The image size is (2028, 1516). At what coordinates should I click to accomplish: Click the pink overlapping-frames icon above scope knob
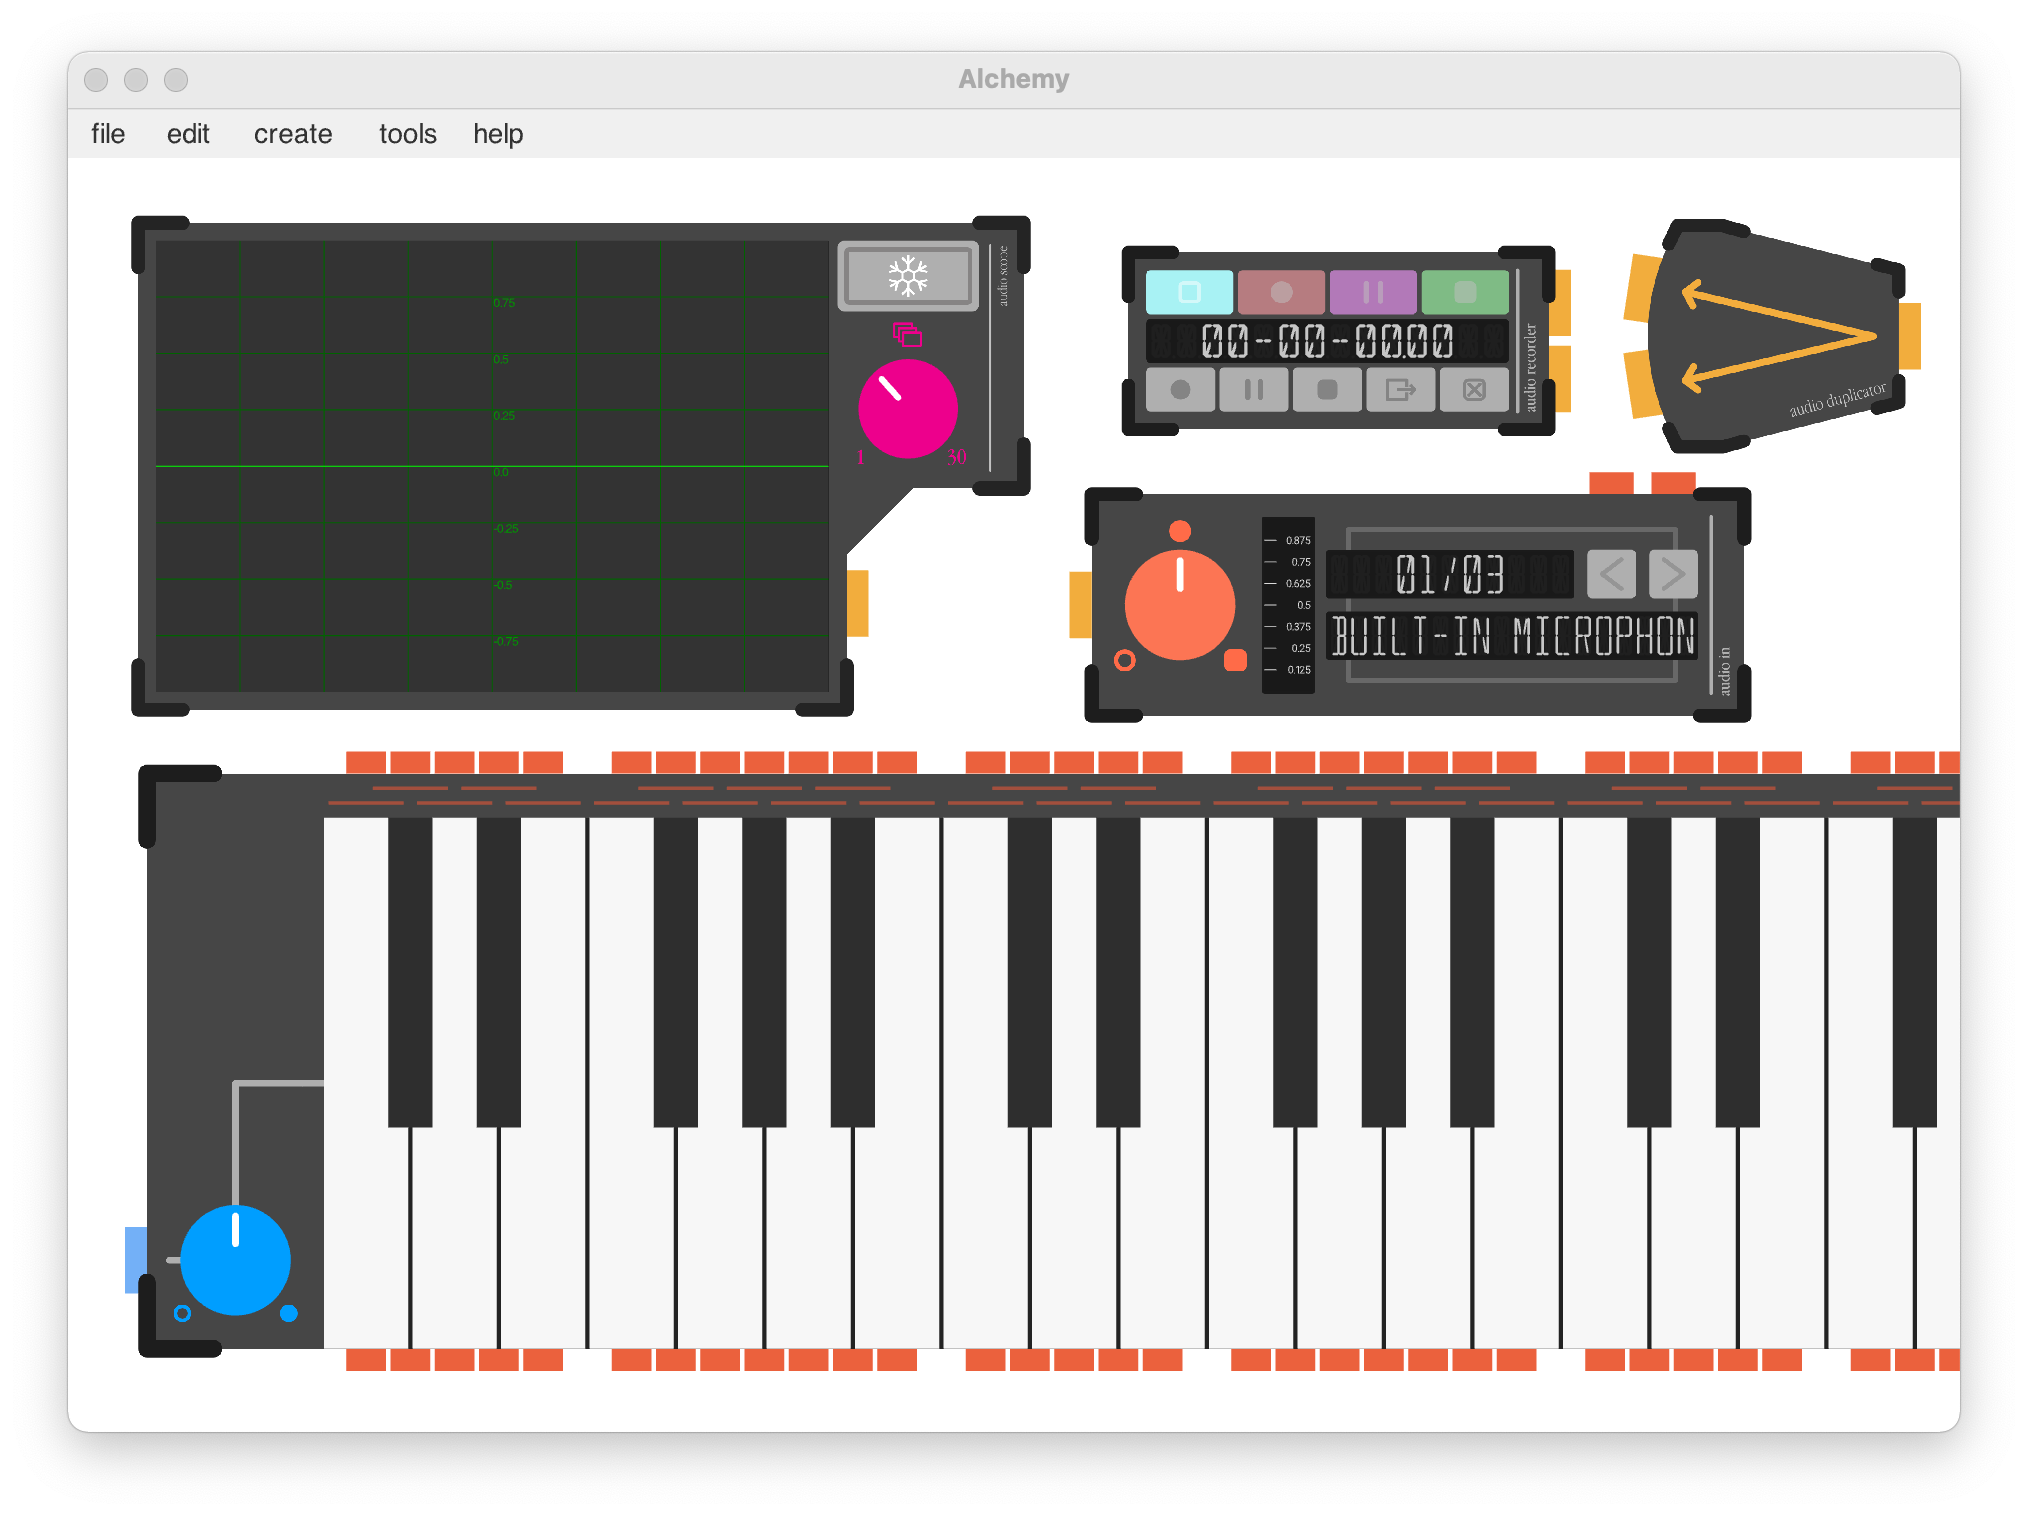click(907, 334)
